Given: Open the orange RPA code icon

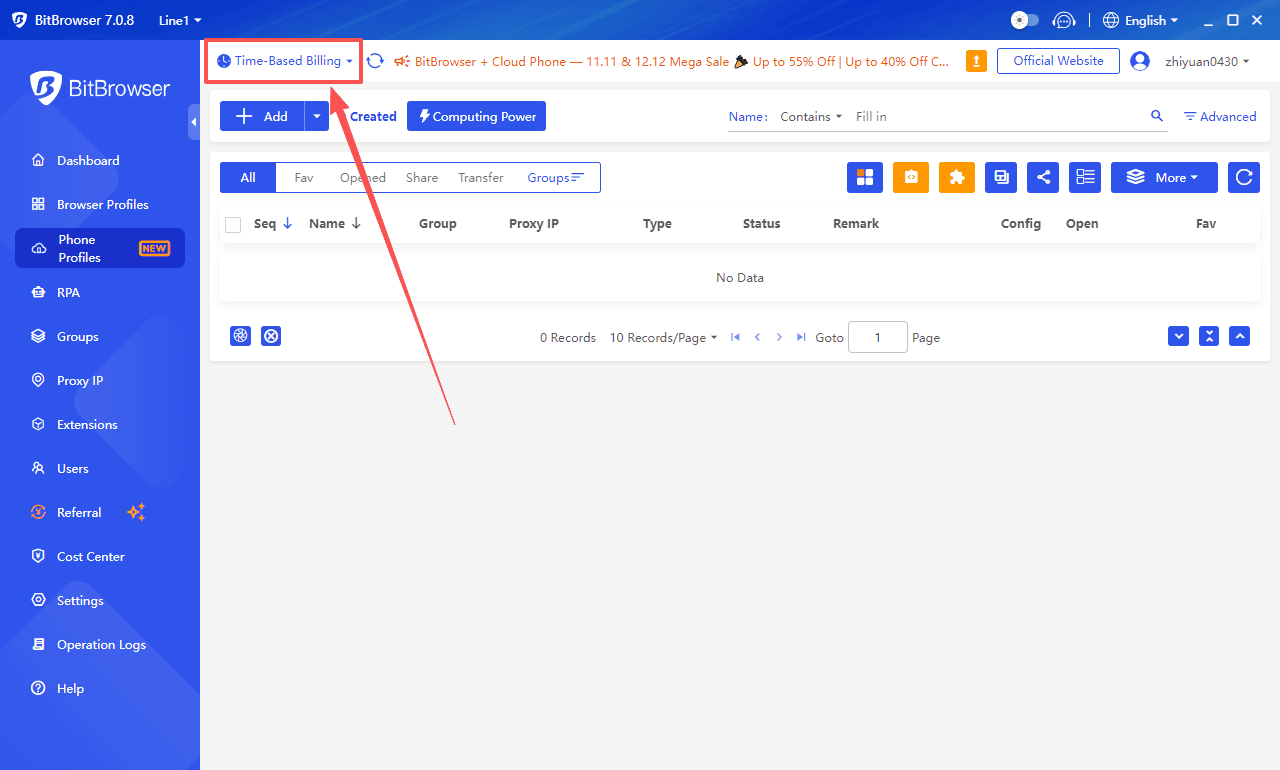Looking at the screenshot, I should coord(910,177).
